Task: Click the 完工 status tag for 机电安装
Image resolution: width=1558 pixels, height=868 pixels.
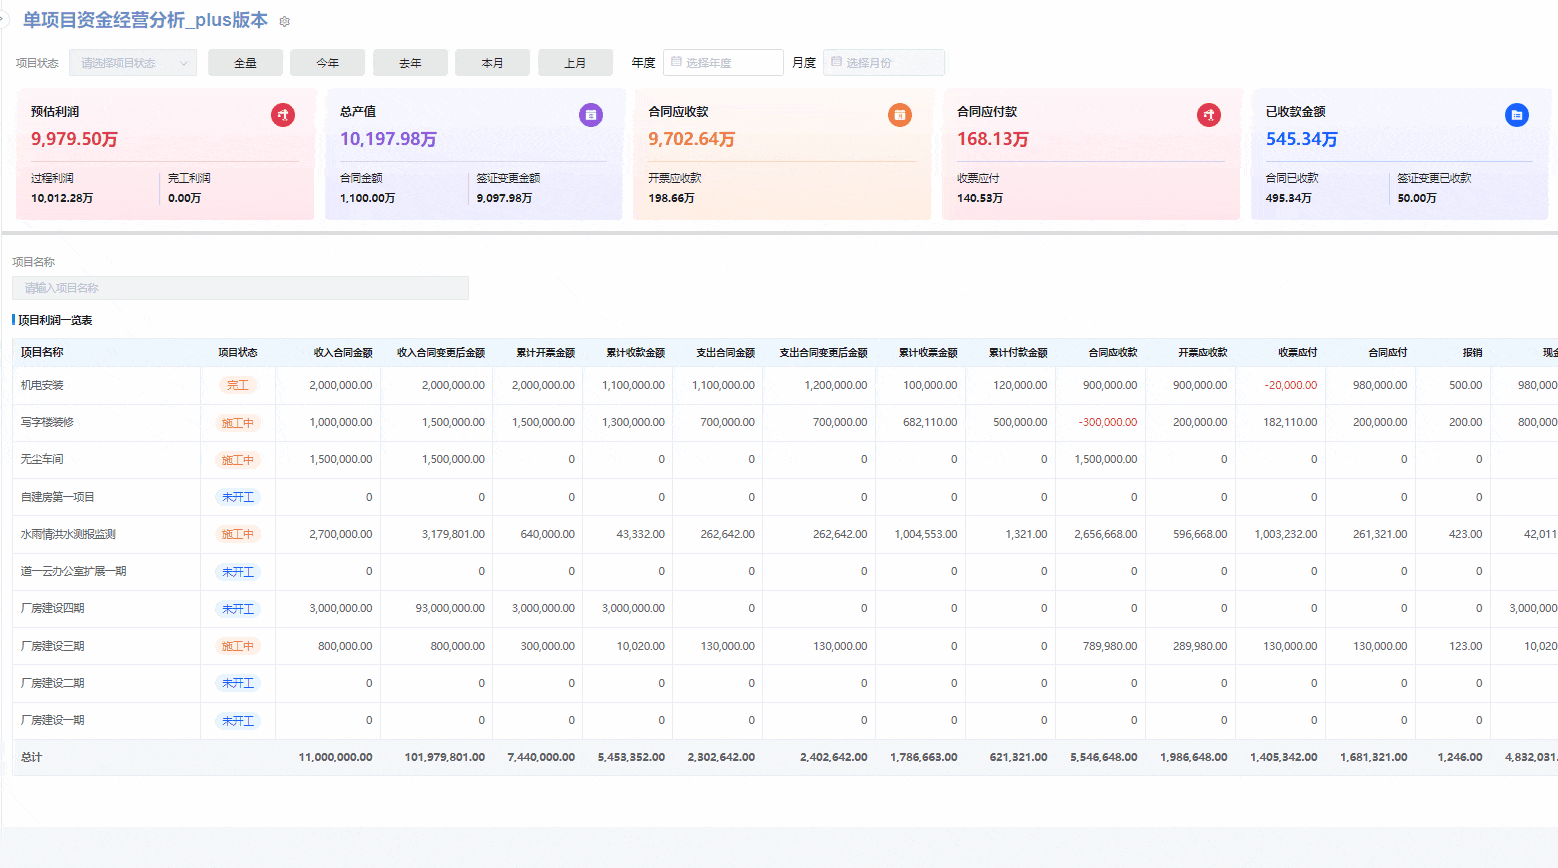Action: tap(238, 385)
